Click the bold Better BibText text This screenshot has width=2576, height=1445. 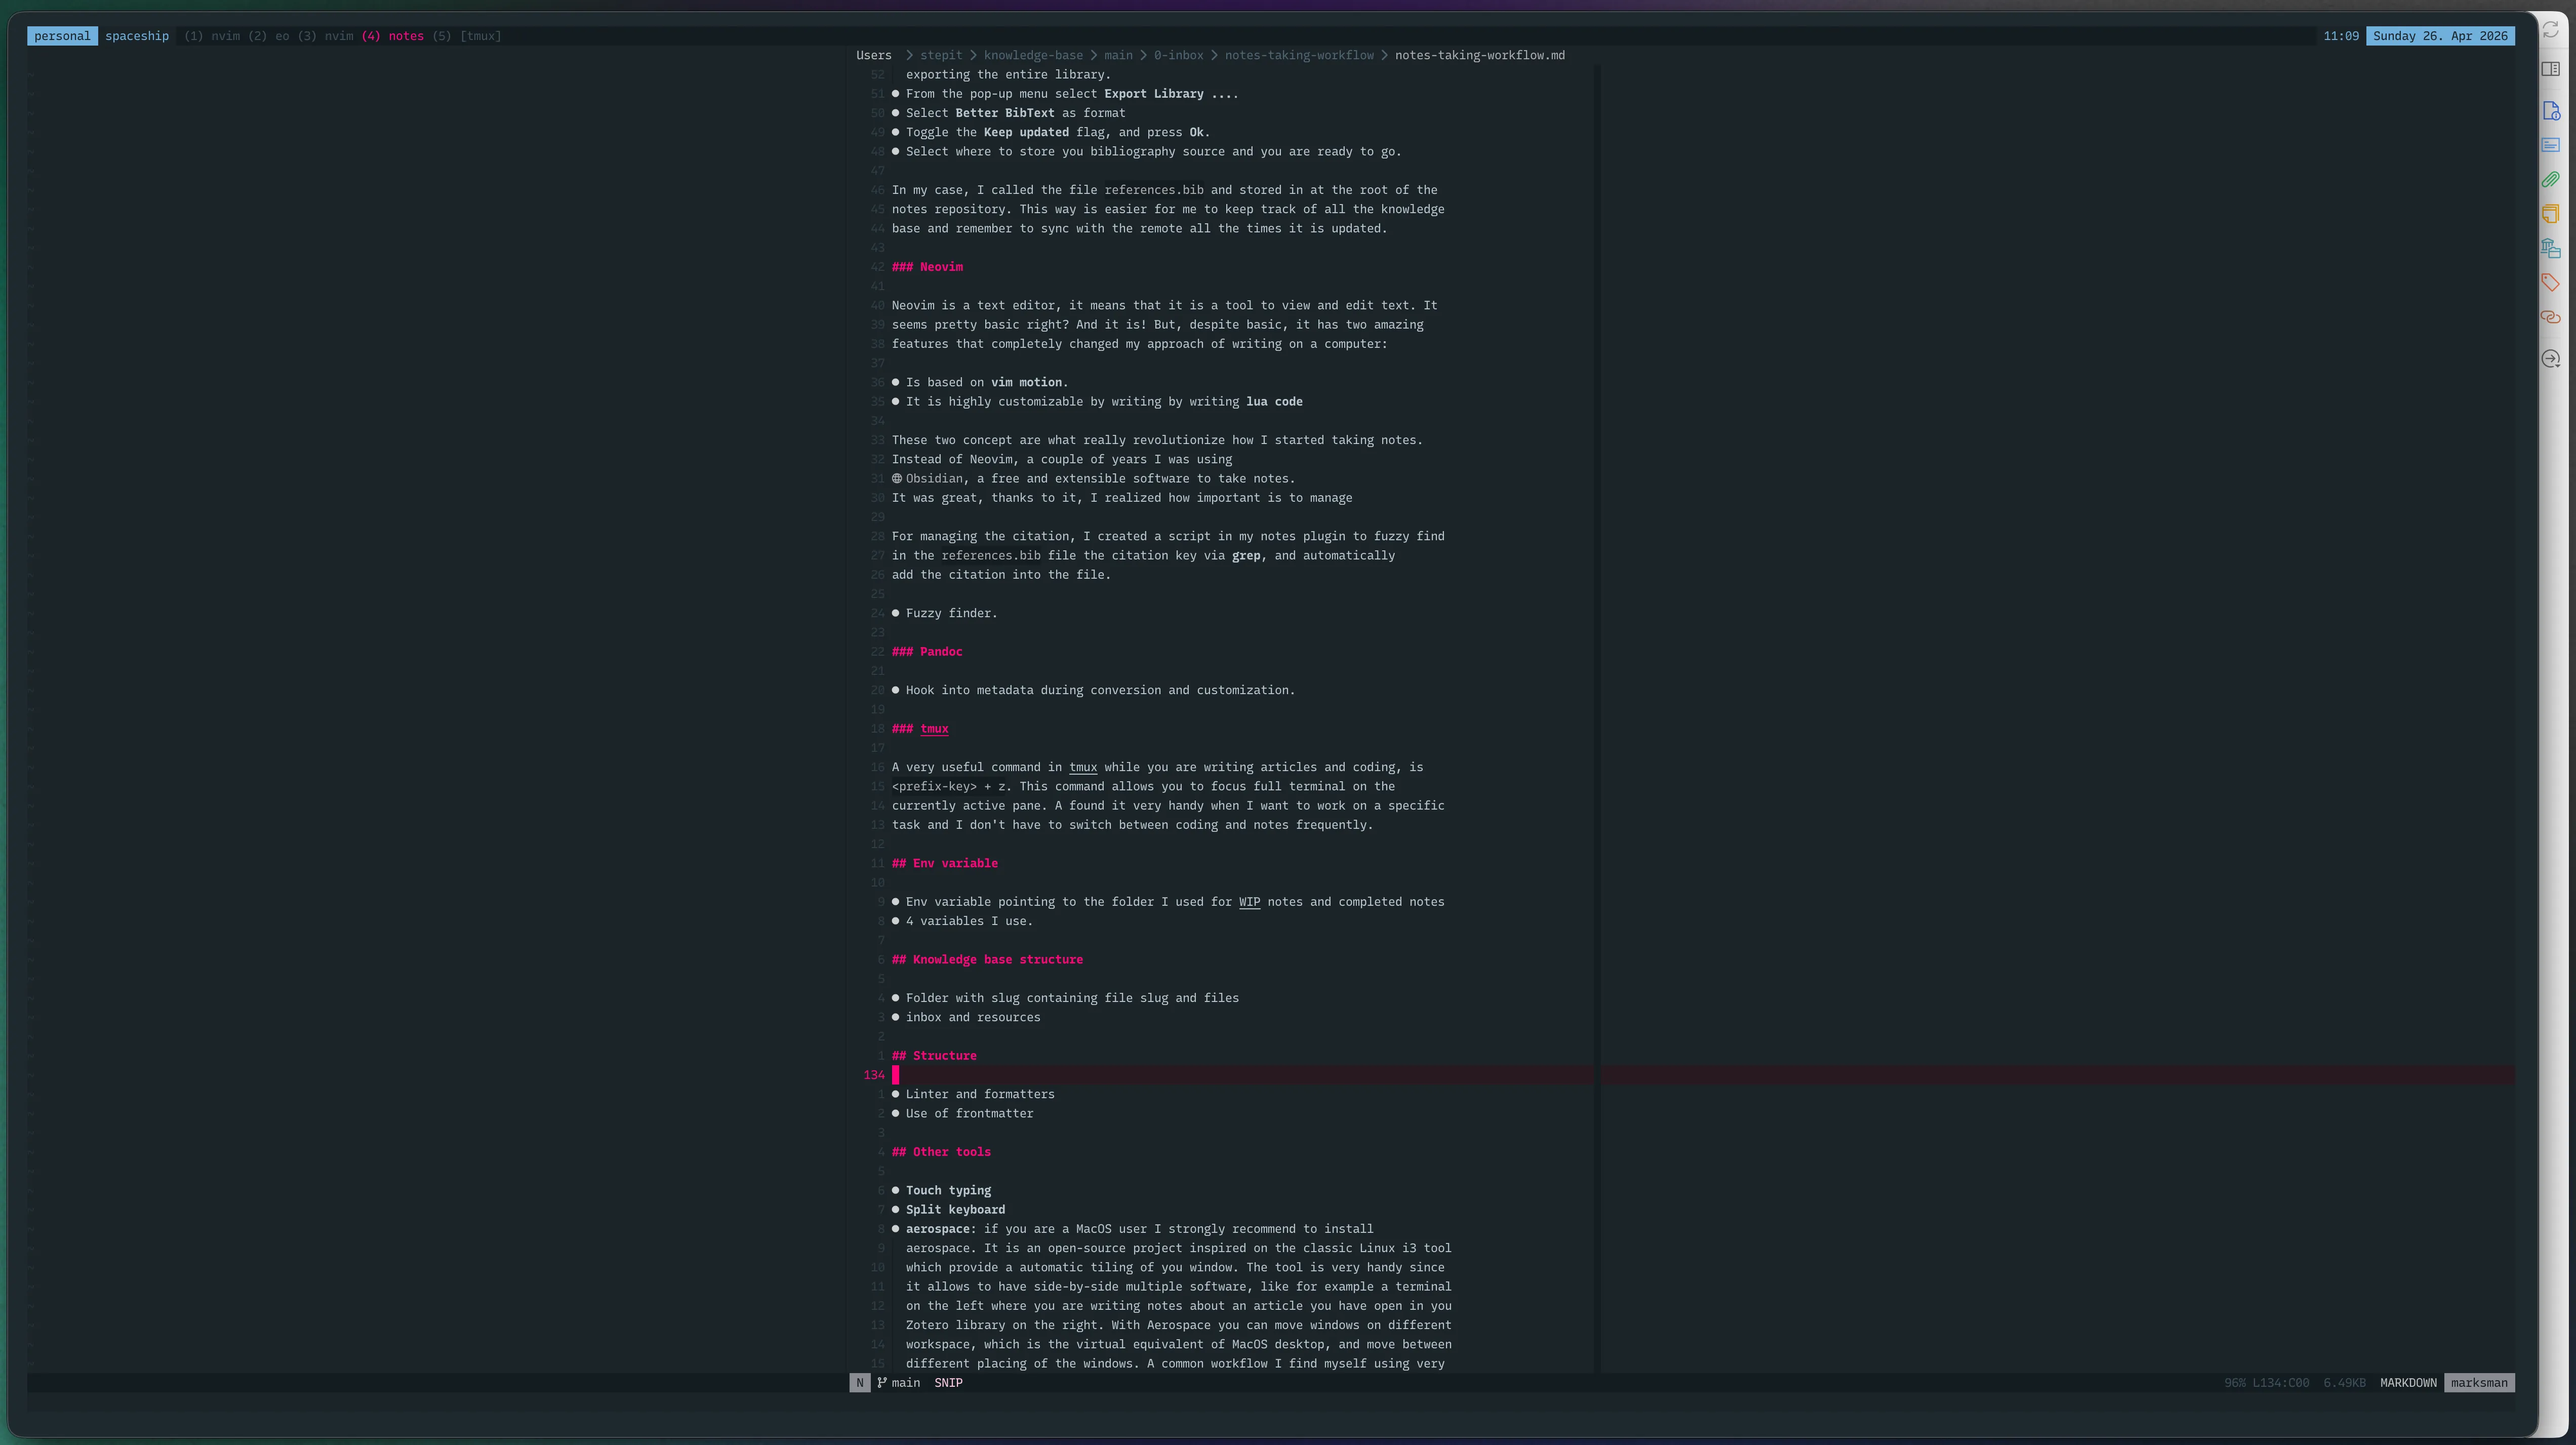[x=1005, y=113]
